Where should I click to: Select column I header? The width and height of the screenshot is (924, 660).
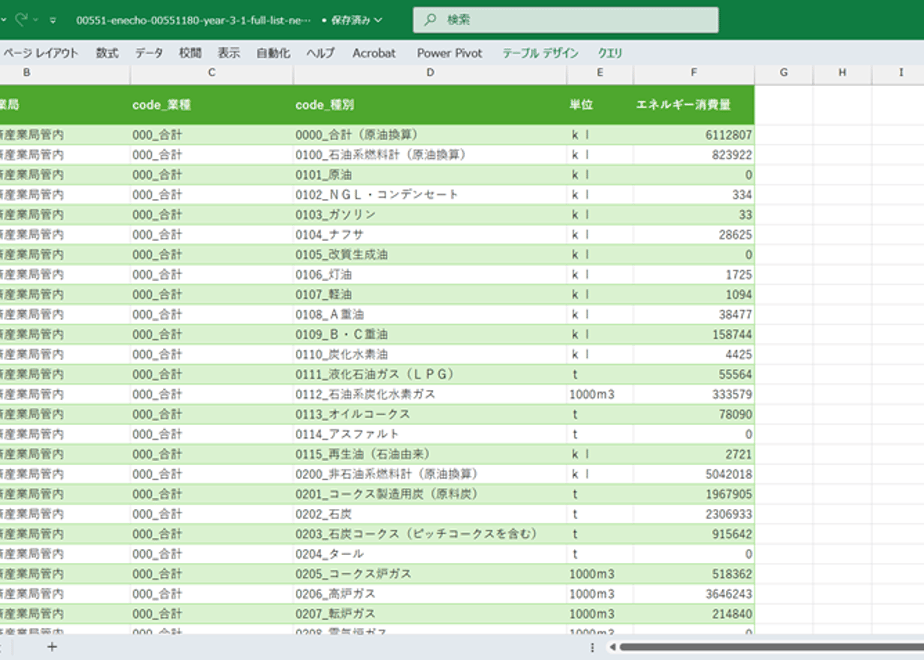click(x=898, y=72)
